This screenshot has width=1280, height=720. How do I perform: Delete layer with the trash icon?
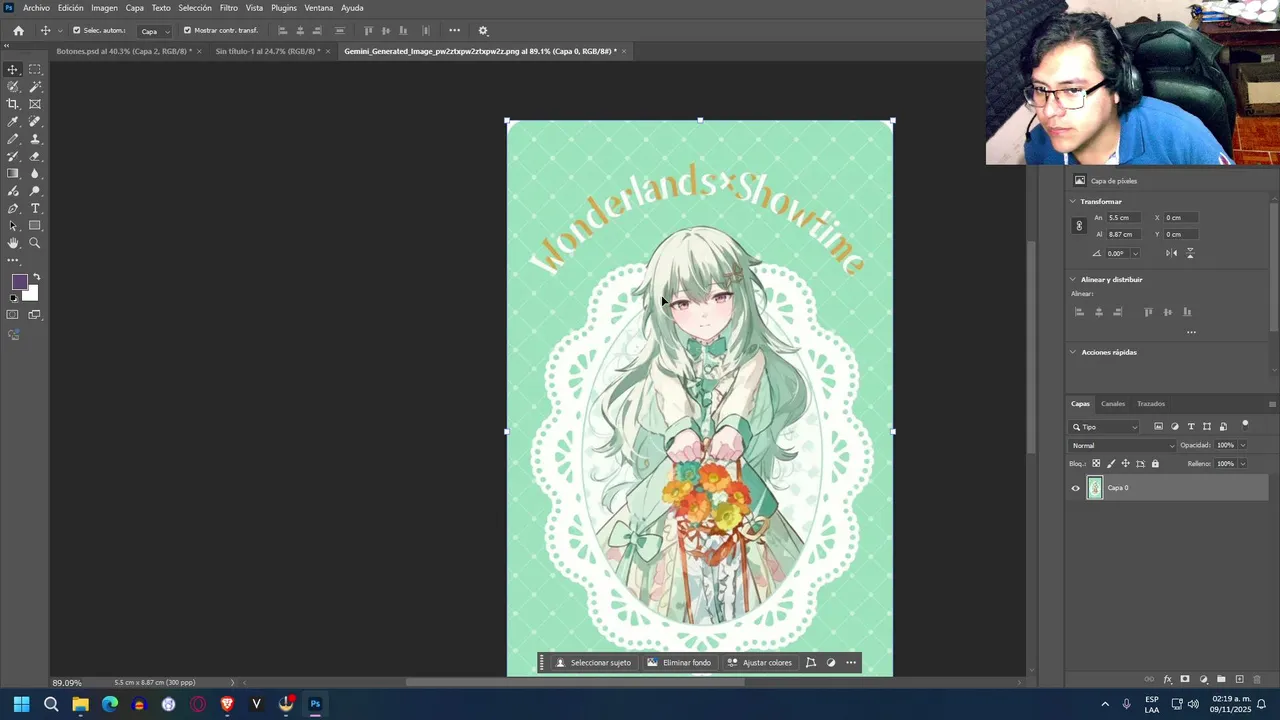[x=1258, y=680]
